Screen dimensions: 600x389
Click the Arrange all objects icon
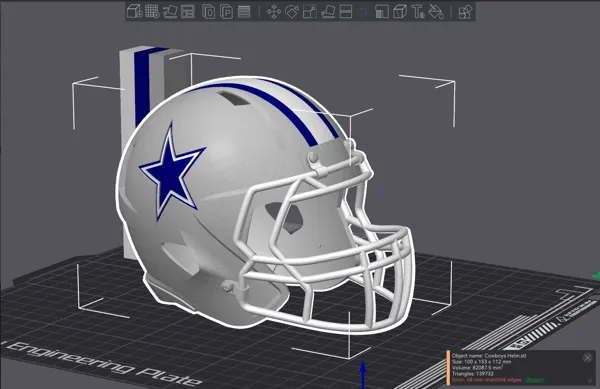[188, 11]
